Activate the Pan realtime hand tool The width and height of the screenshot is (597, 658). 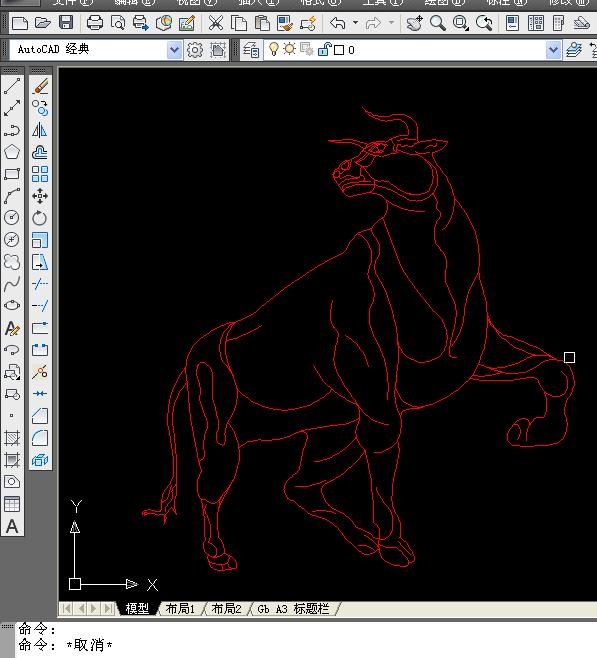pos(415,23)
